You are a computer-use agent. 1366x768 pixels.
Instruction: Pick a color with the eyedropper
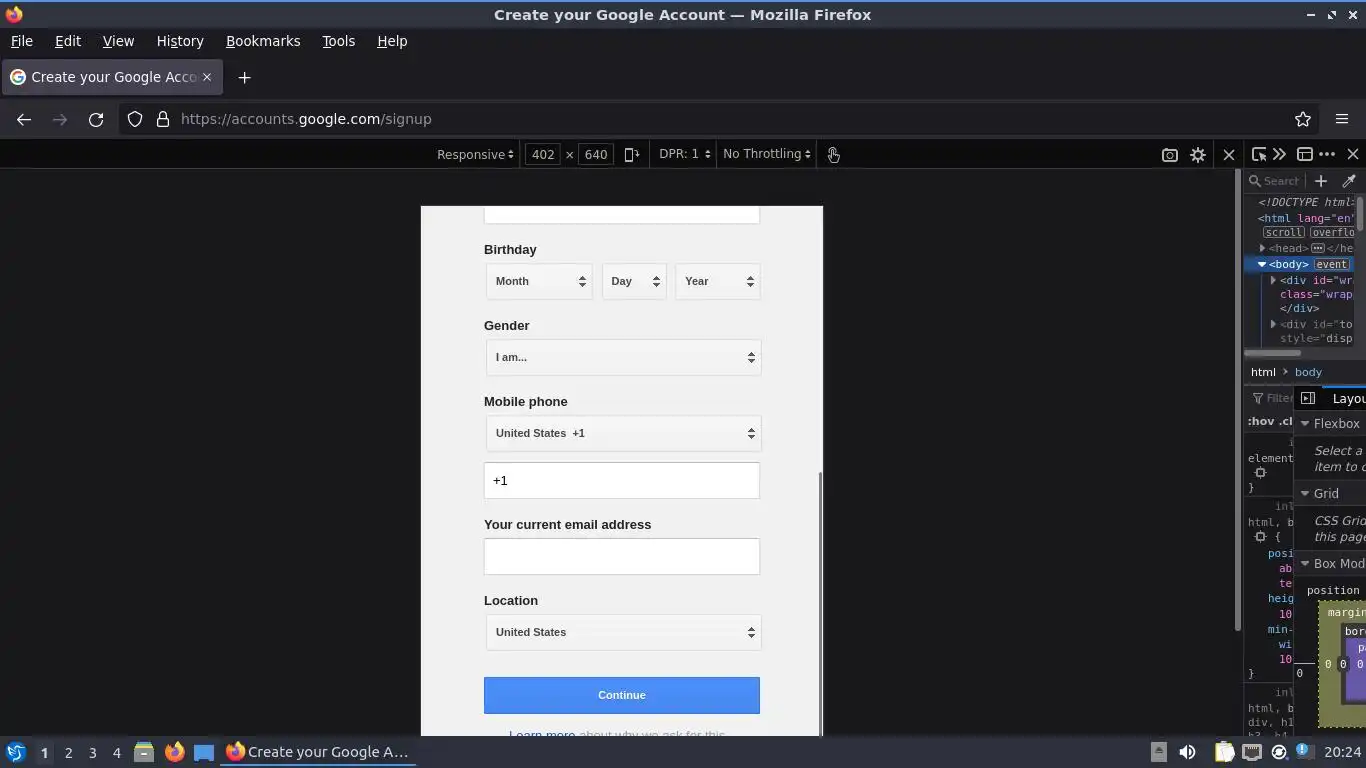(1349, 181)
